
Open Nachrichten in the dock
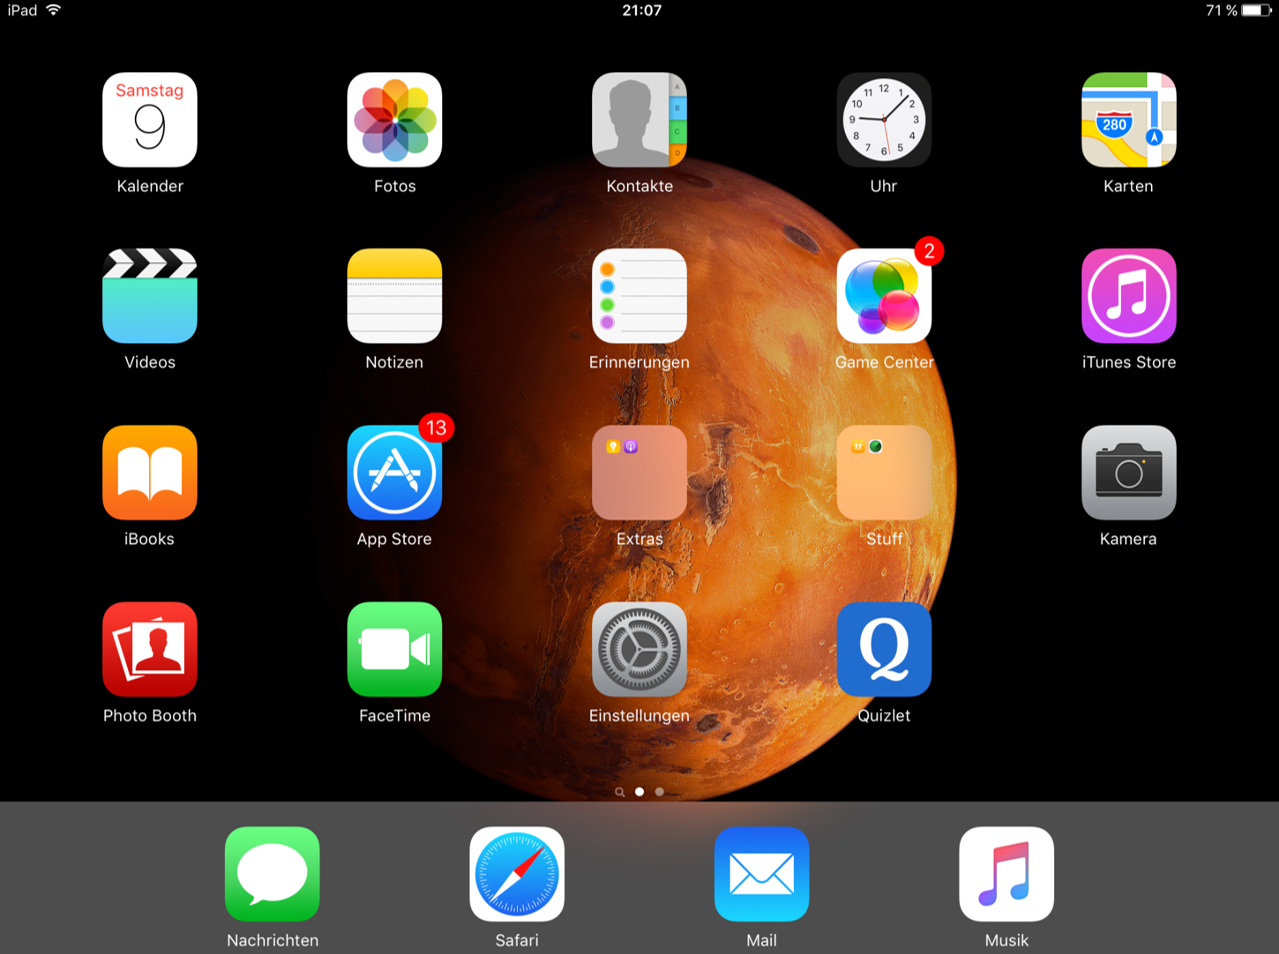tap(272, 874)
